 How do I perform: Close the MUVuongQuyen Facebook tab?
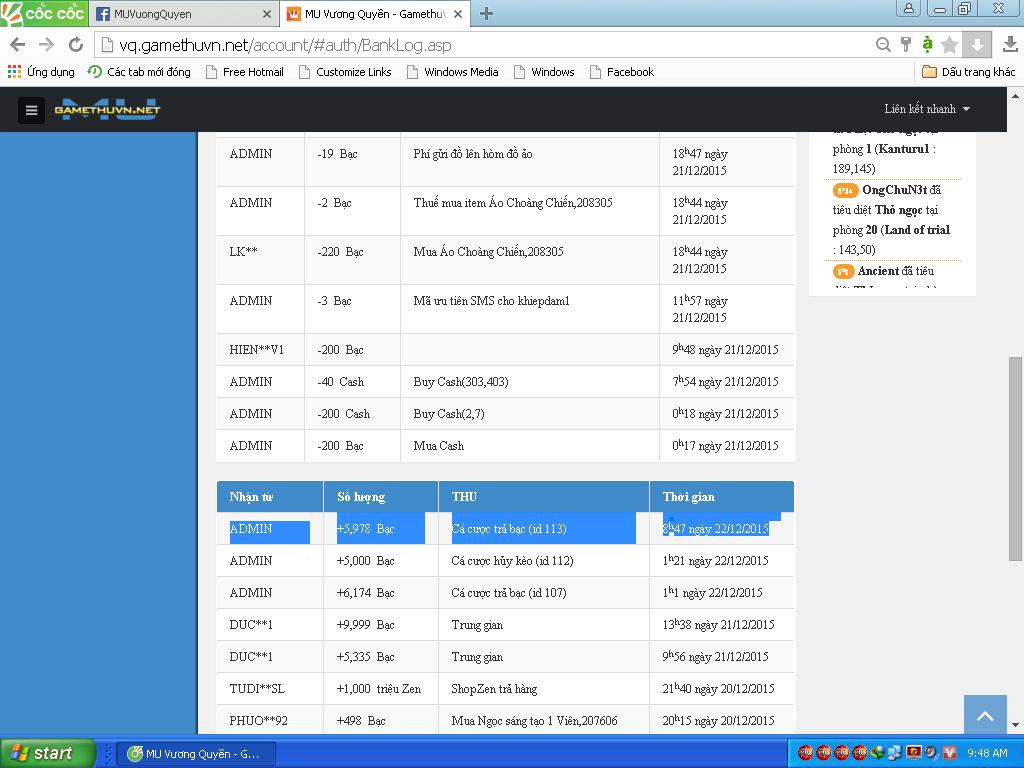(x=266, y=14)
